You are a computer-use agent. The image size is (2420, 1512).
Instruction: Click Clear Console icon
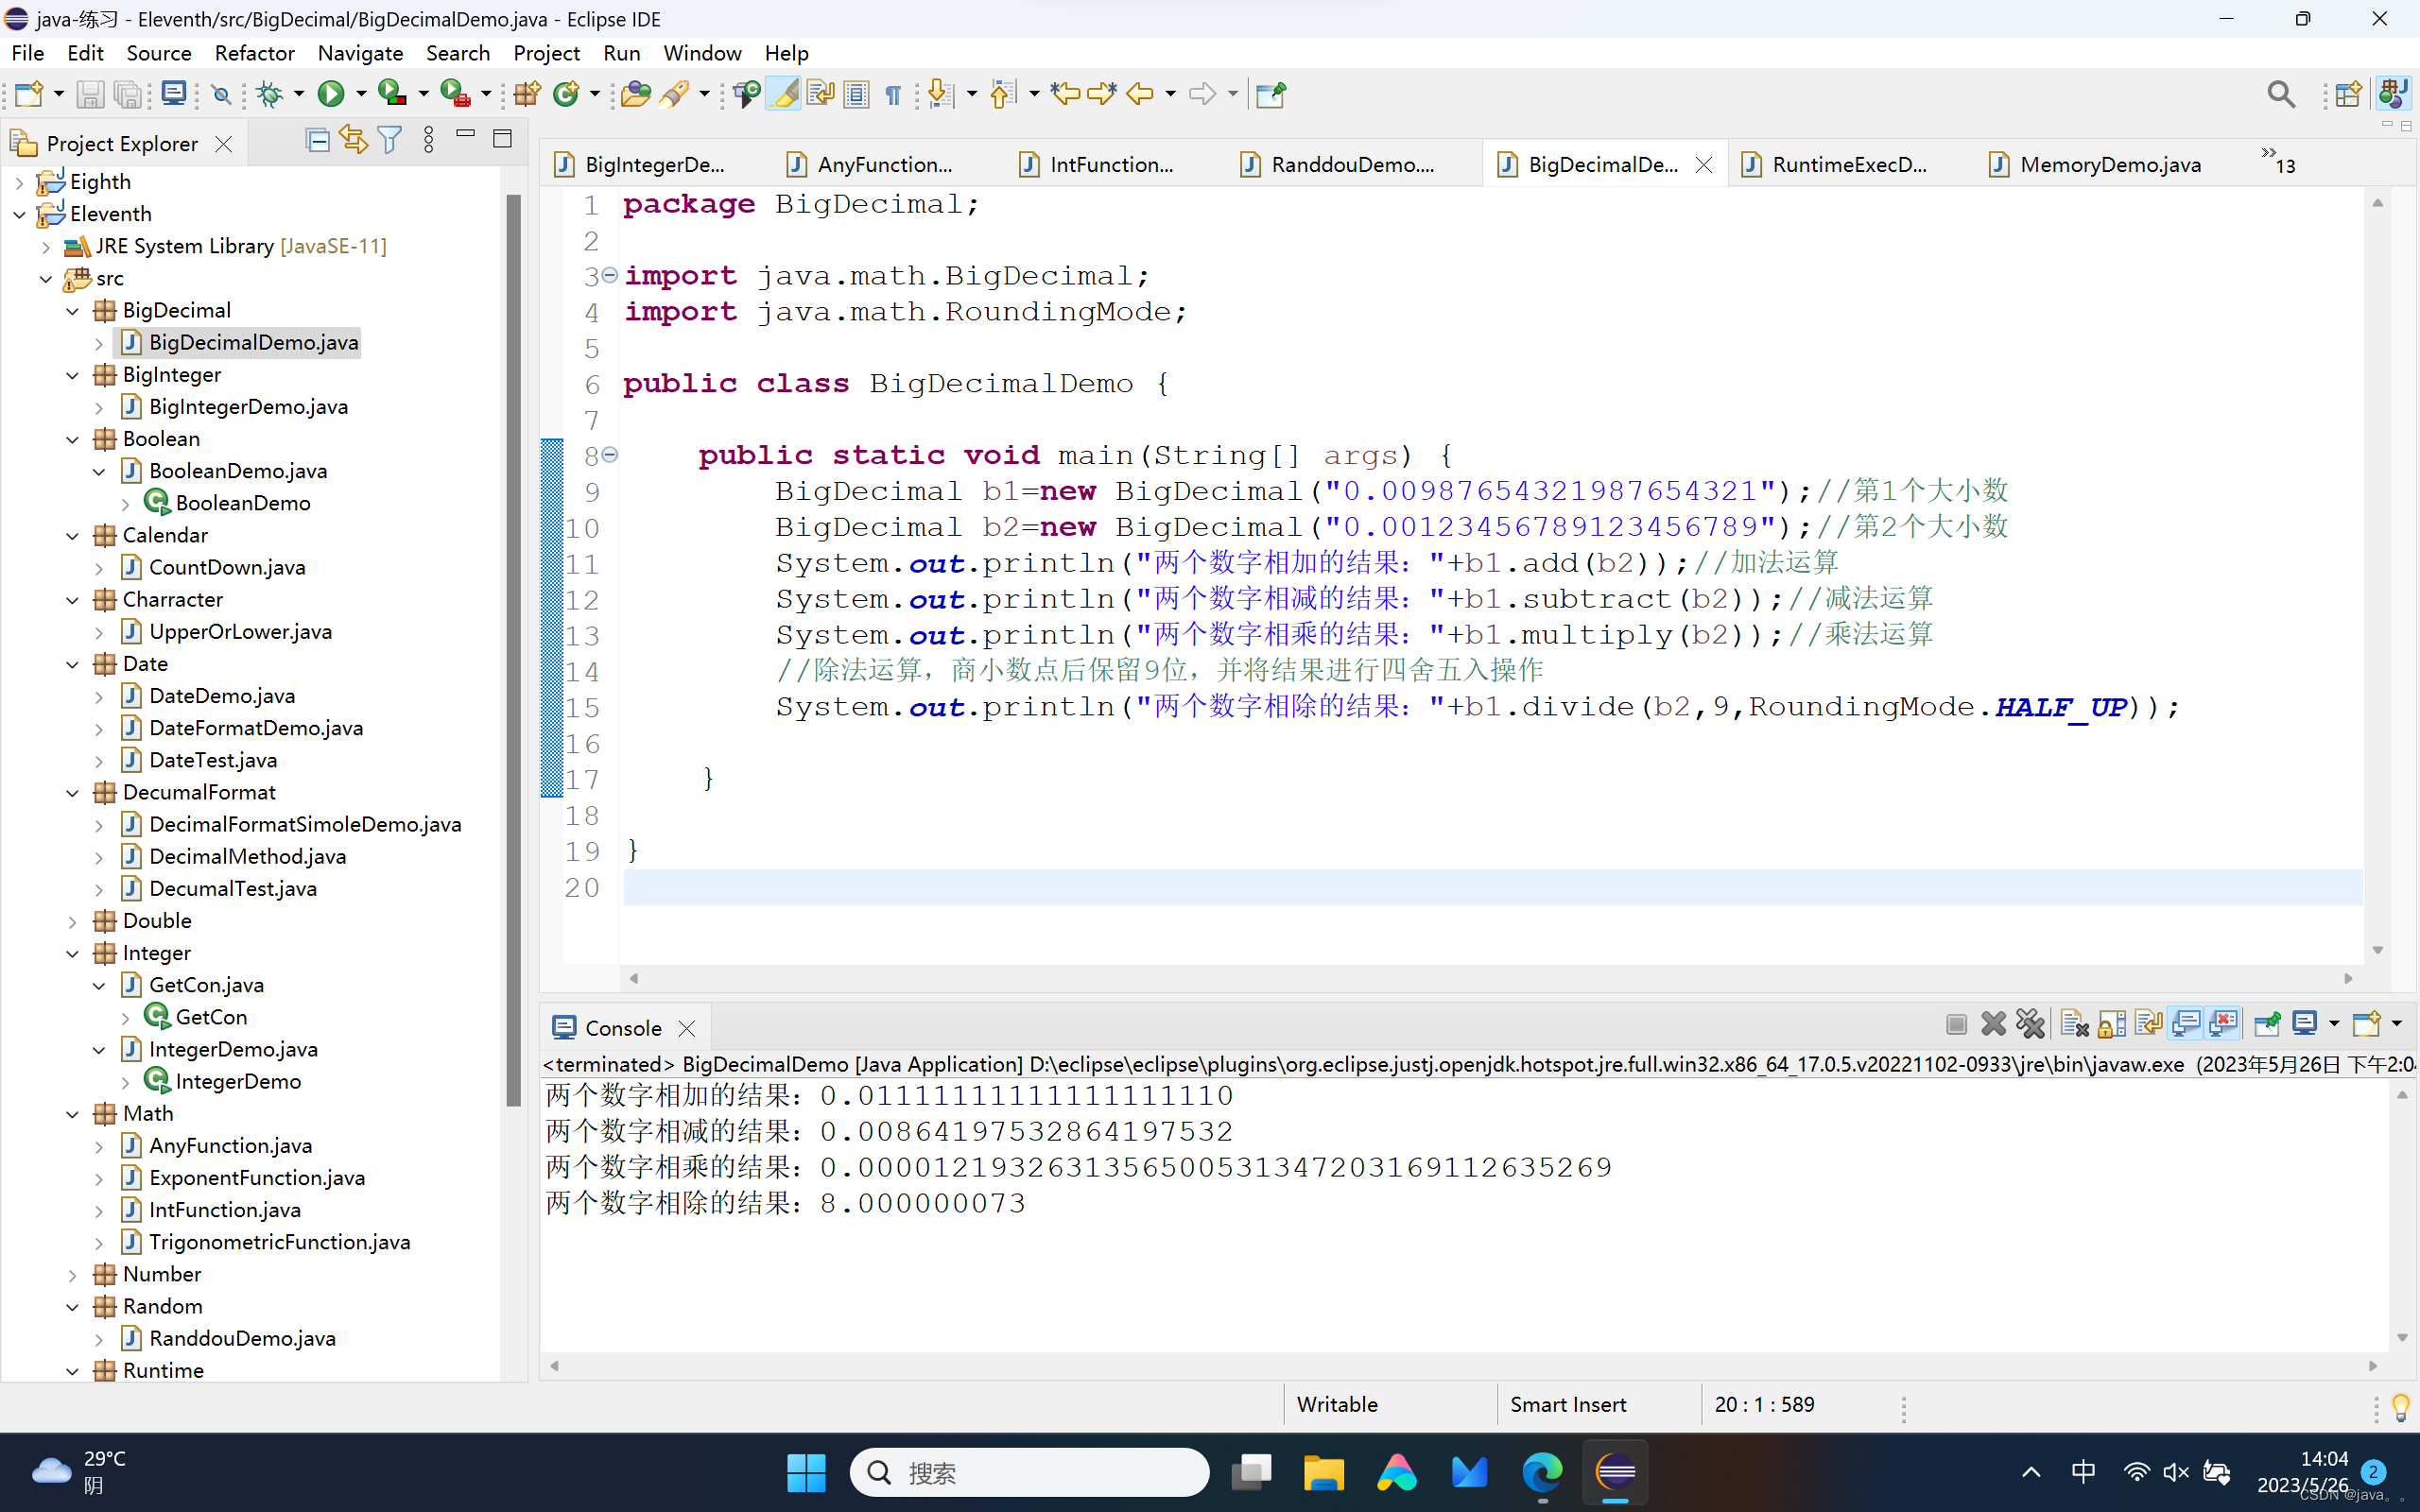(x=2074, y=1024)
